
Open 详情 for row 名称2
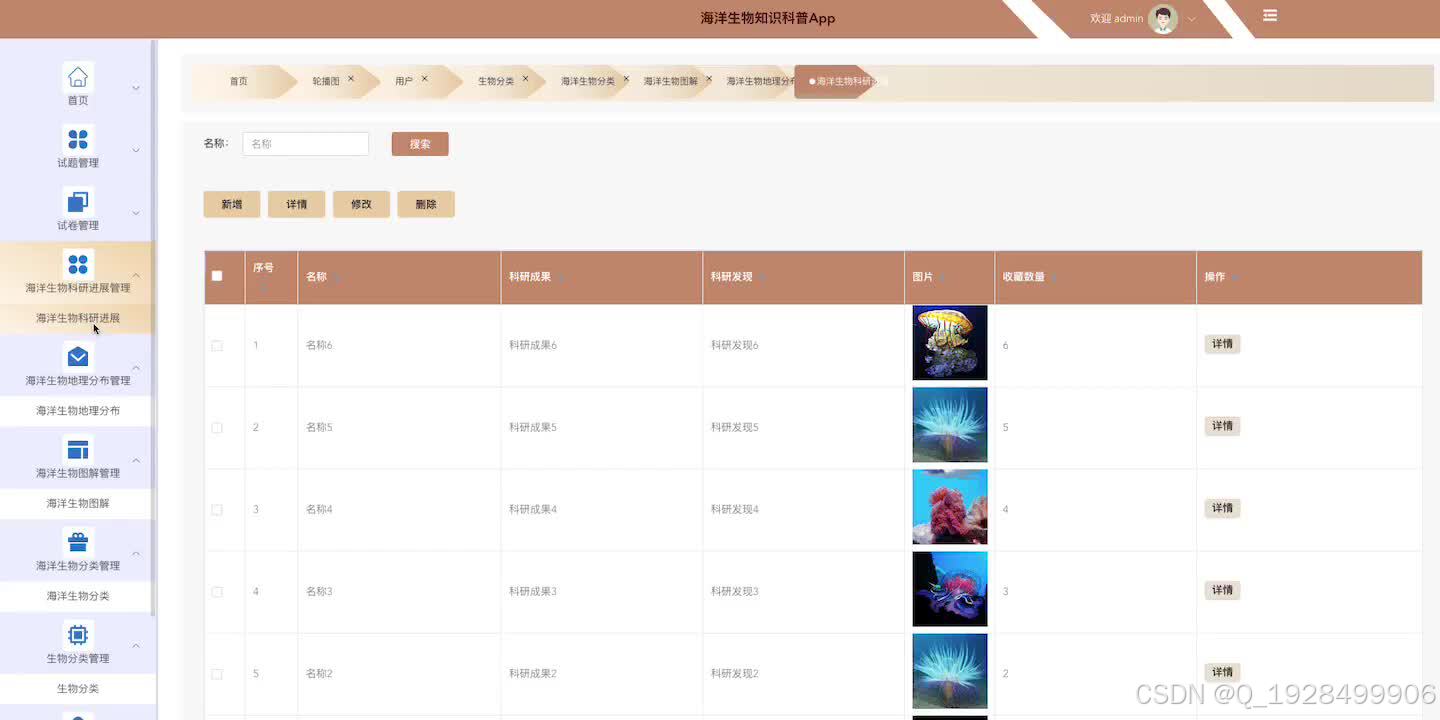coord(1222,672)
